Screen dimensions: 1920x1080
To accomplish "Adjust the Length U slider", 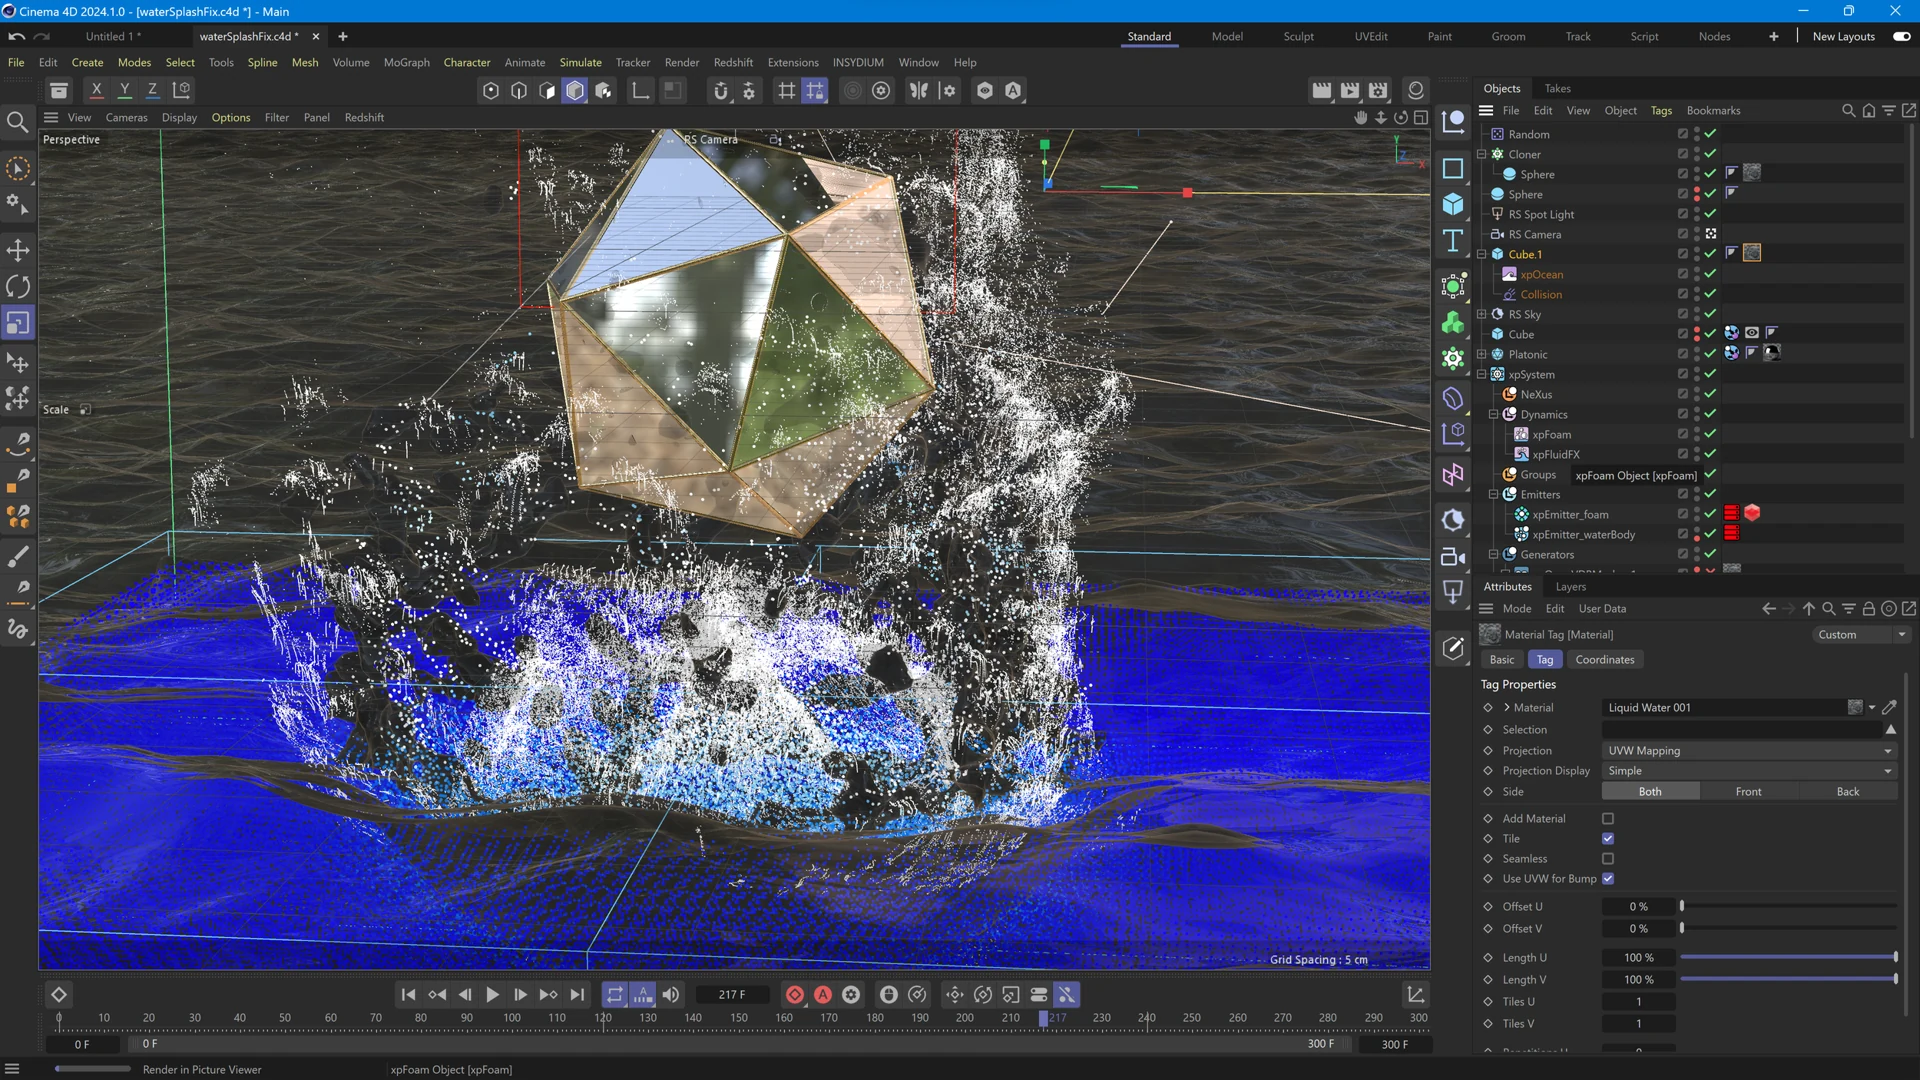I will tap(1788, 958).
